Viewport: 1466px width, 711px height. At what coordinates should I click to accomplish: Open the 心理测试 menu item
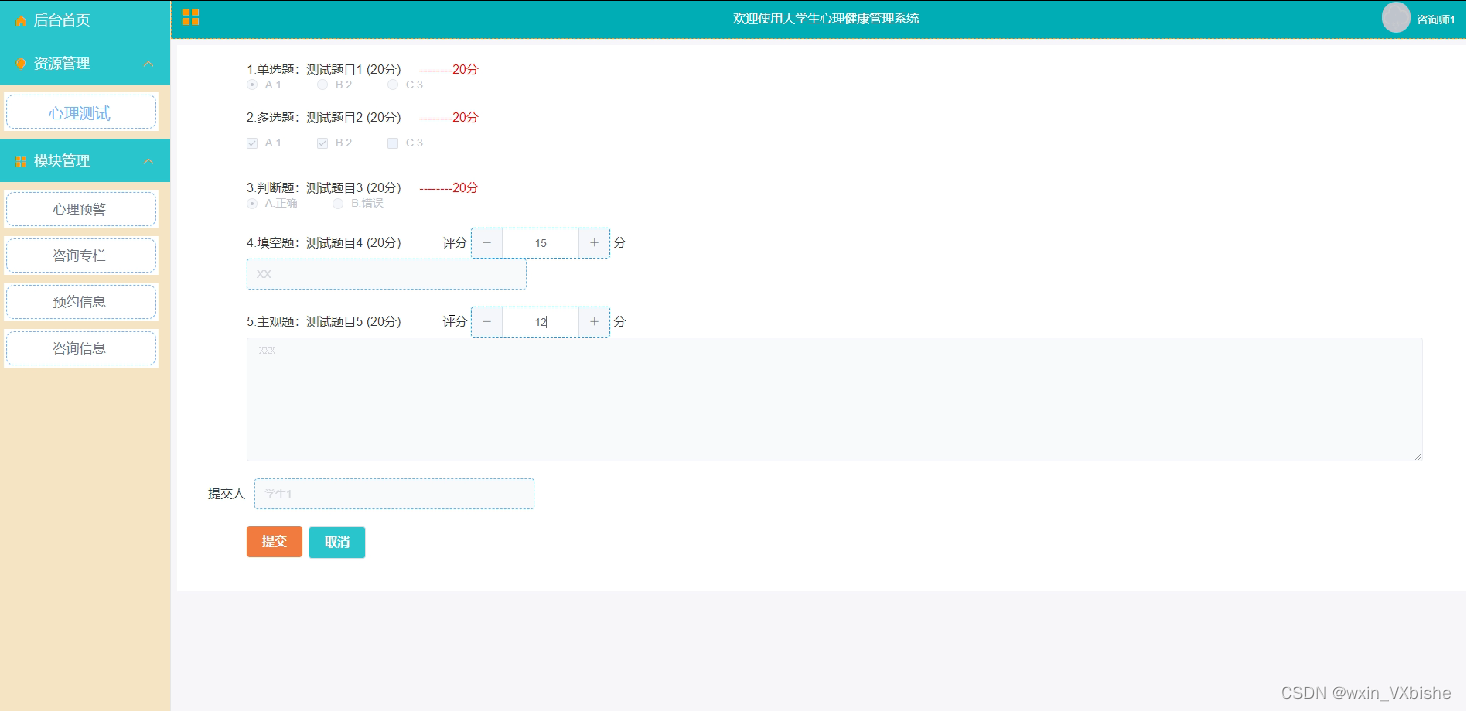click(81, 113)
